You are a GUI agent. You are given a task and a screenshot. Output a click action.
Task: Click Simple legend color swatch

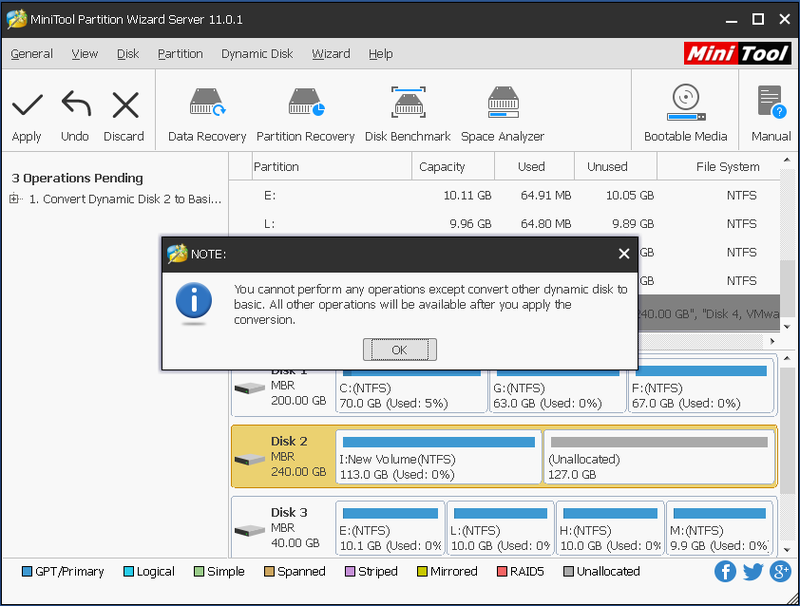coord(199,571)
